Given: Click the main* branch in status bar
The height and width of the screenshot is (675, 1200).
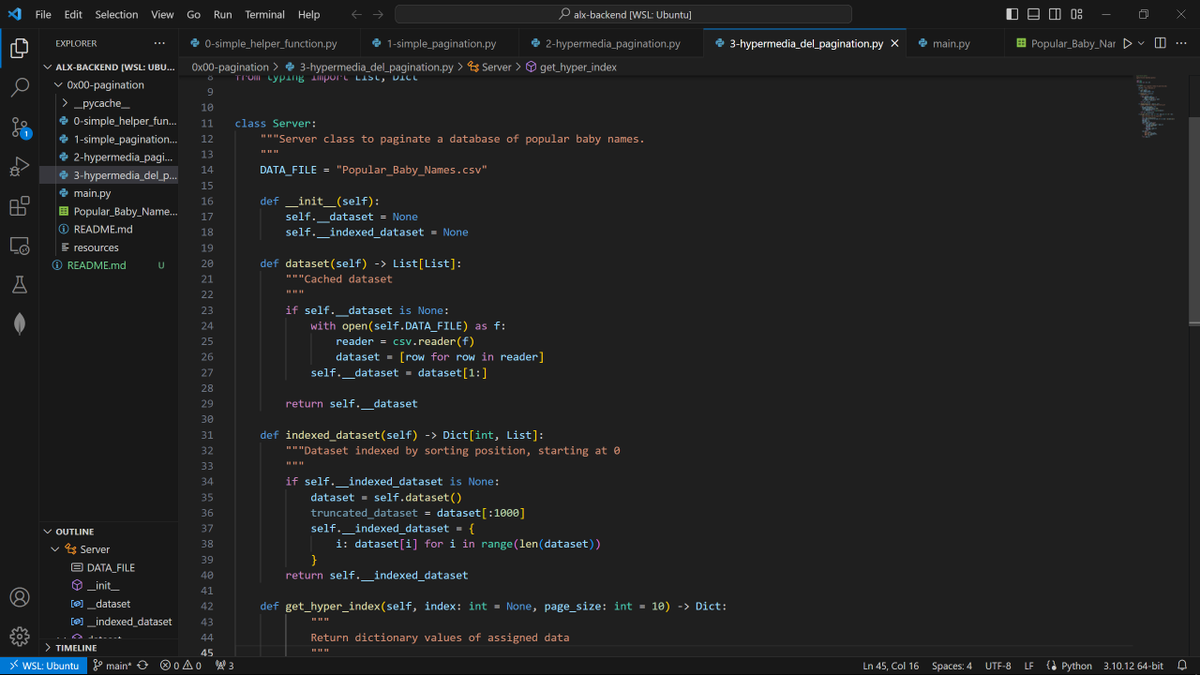Looking at the screenshot, I should coord(111,666).
